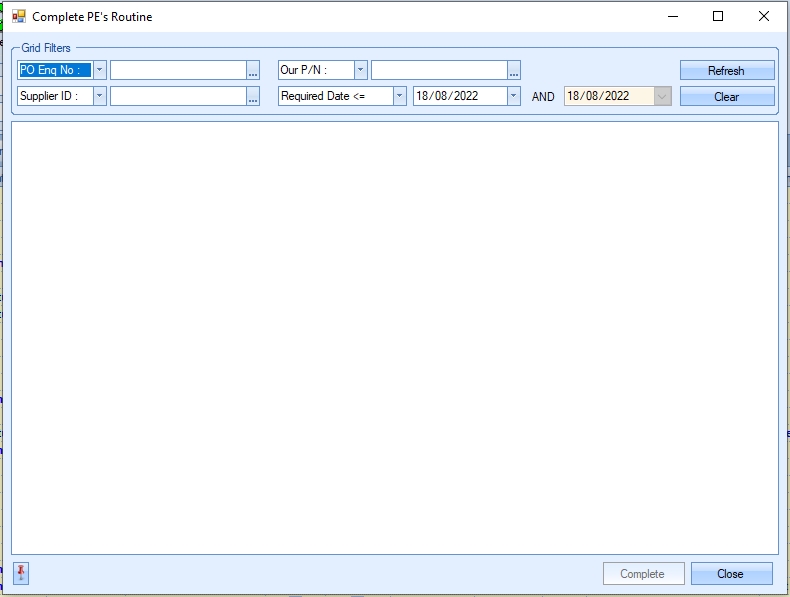Open browse ellipsis next to Supplier ID field

[x=253, y=96]
